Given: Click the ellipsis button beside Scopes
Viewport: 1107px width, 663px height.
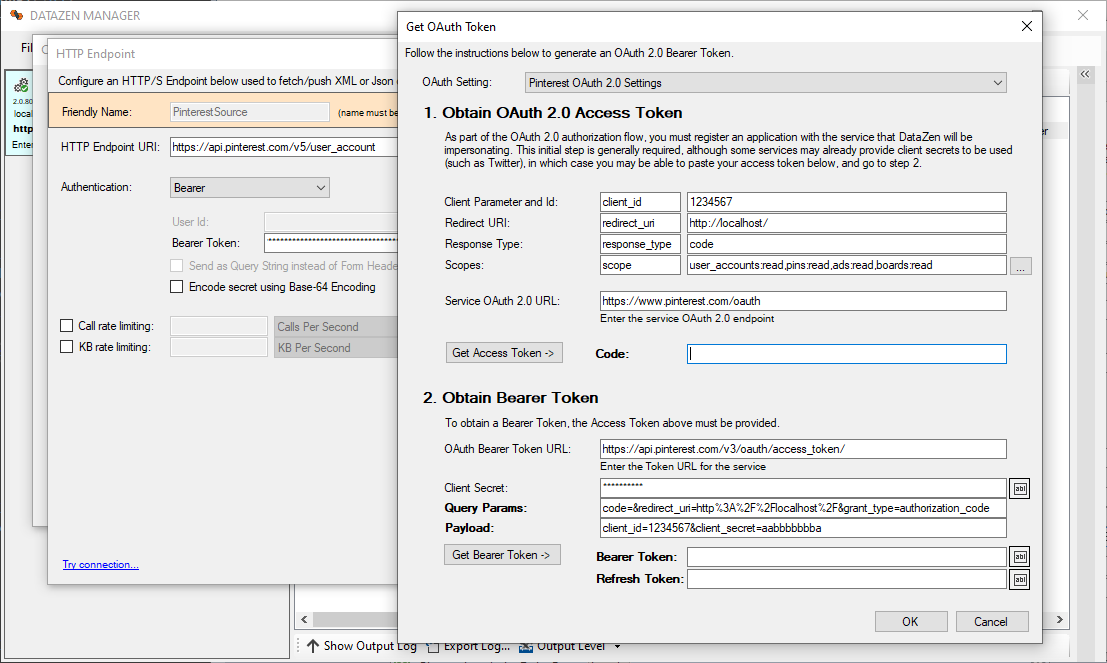Looking at the screenshot, I should (1020, 266).
